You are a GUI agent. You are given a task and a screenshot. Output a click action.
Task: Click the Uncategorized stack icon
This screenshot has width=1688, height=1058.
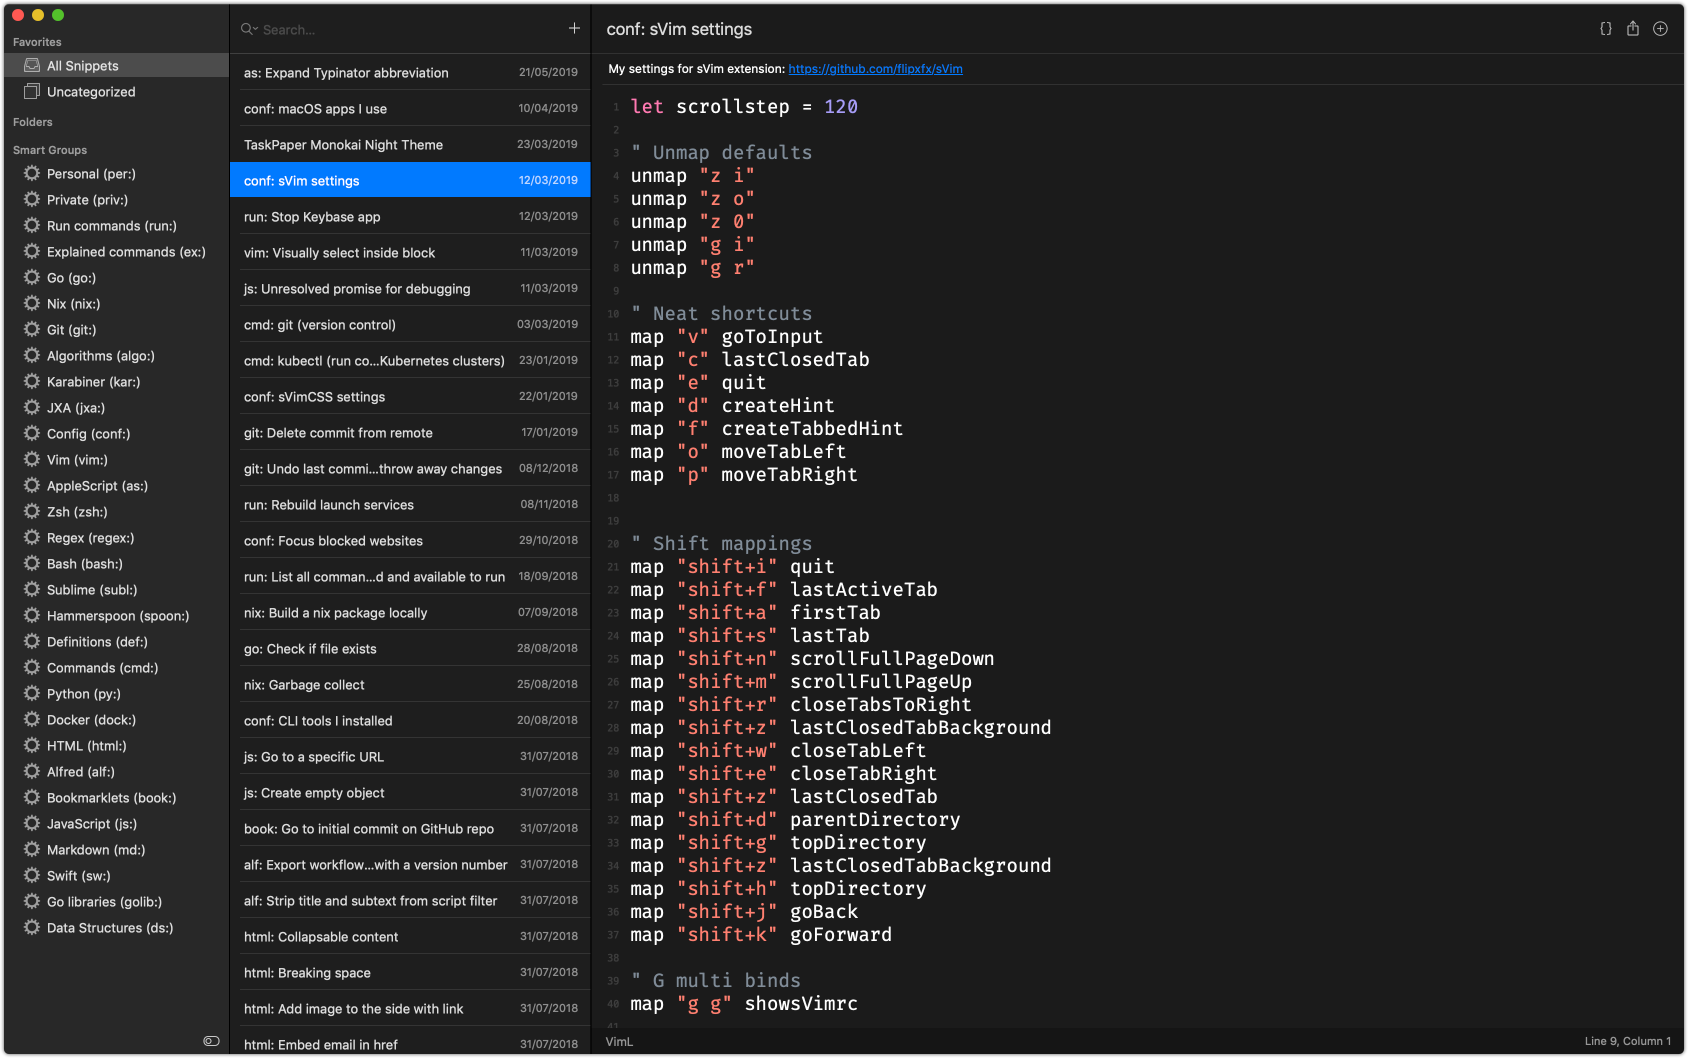[32, 92]
